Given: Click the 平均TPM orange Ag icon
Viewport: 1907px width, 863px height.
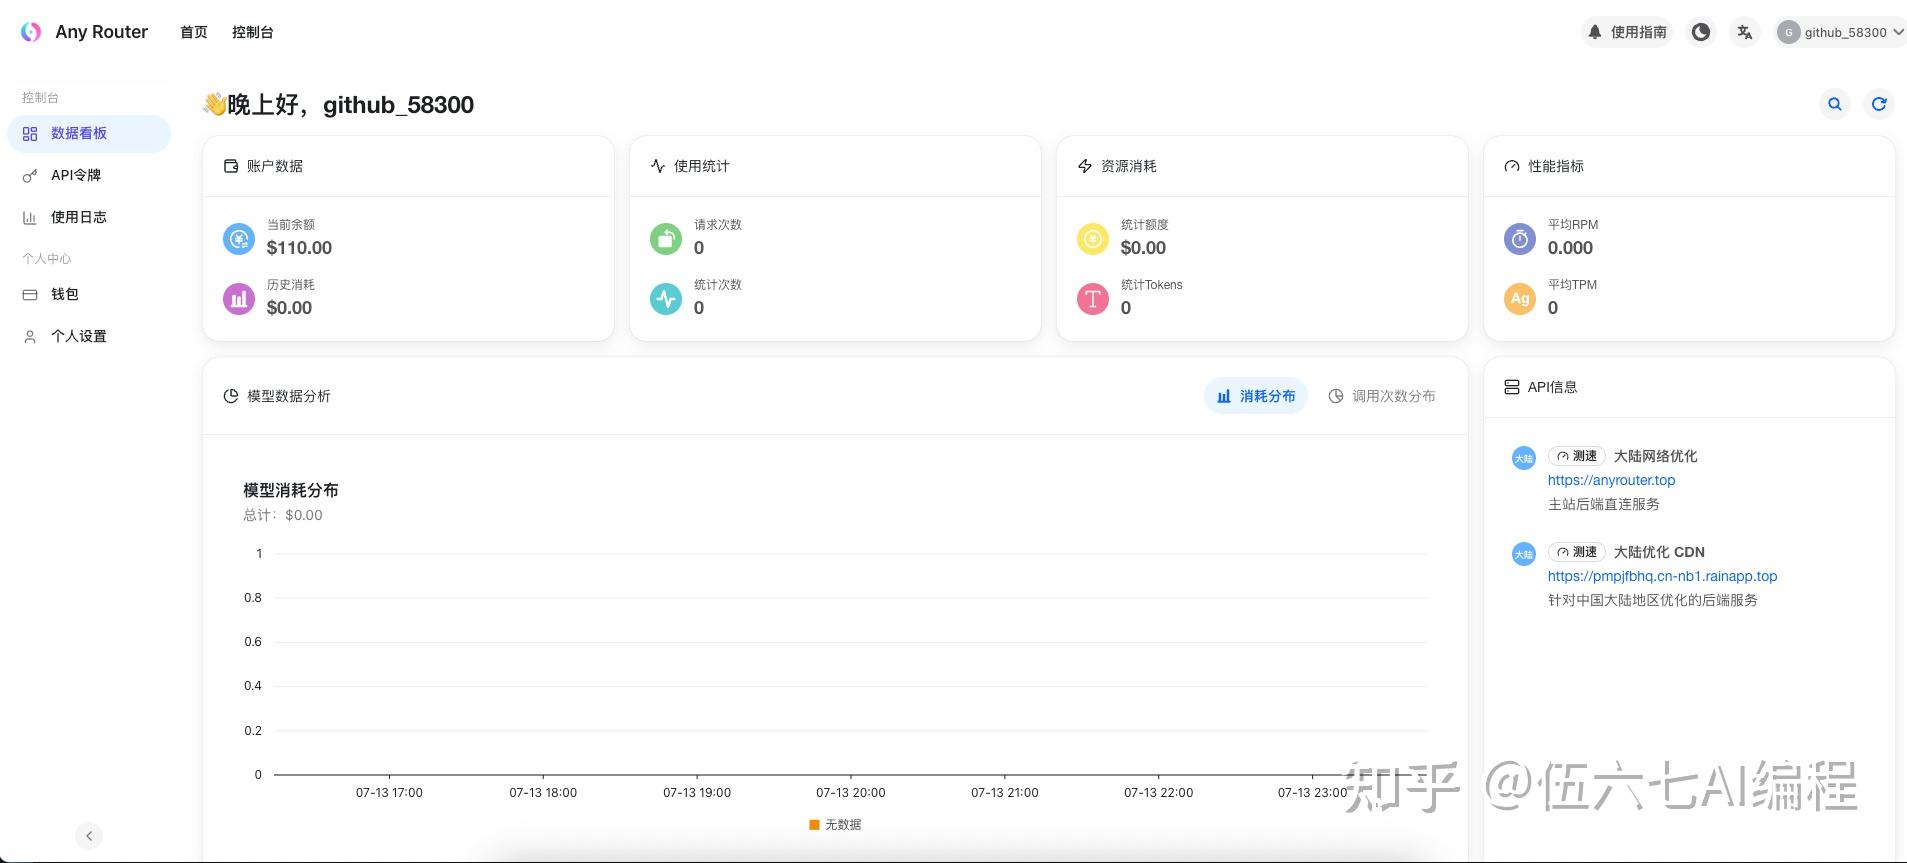Looking at the screenshot, I should [x=1520, y=299].
